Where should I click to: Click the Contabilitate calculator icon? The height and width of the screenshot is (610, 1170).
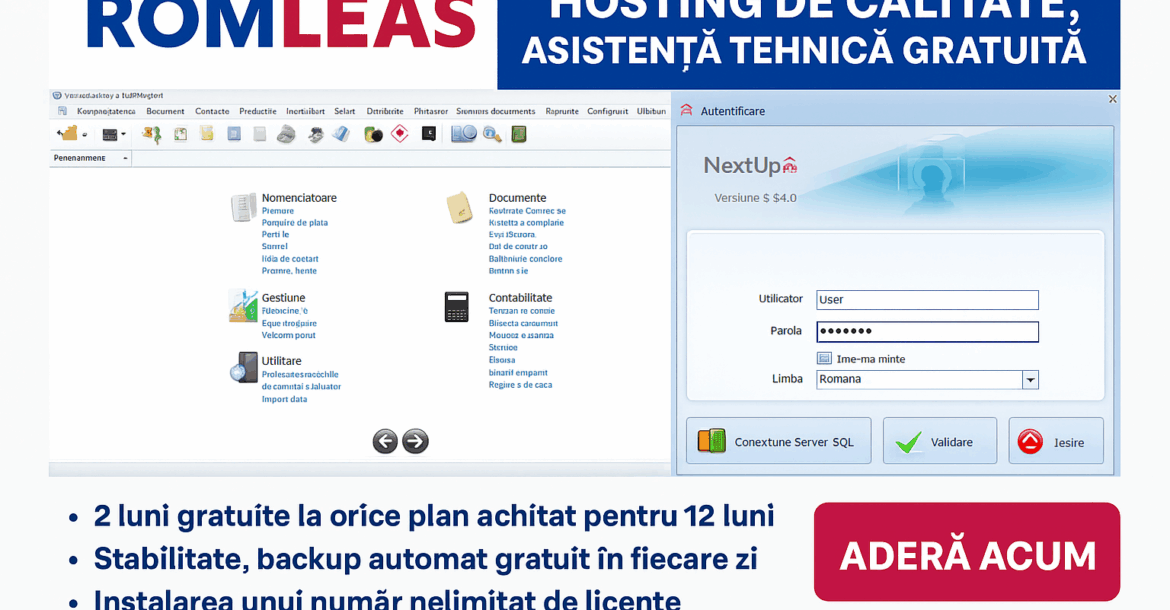[x=457, y=306]
